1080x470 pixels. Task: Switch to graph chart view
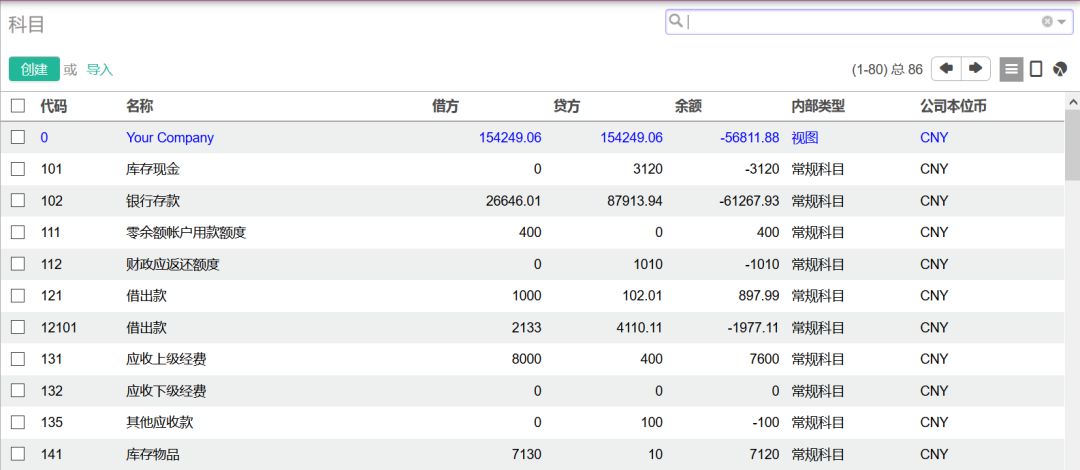pyautogui.click(x=1060, y=69)
